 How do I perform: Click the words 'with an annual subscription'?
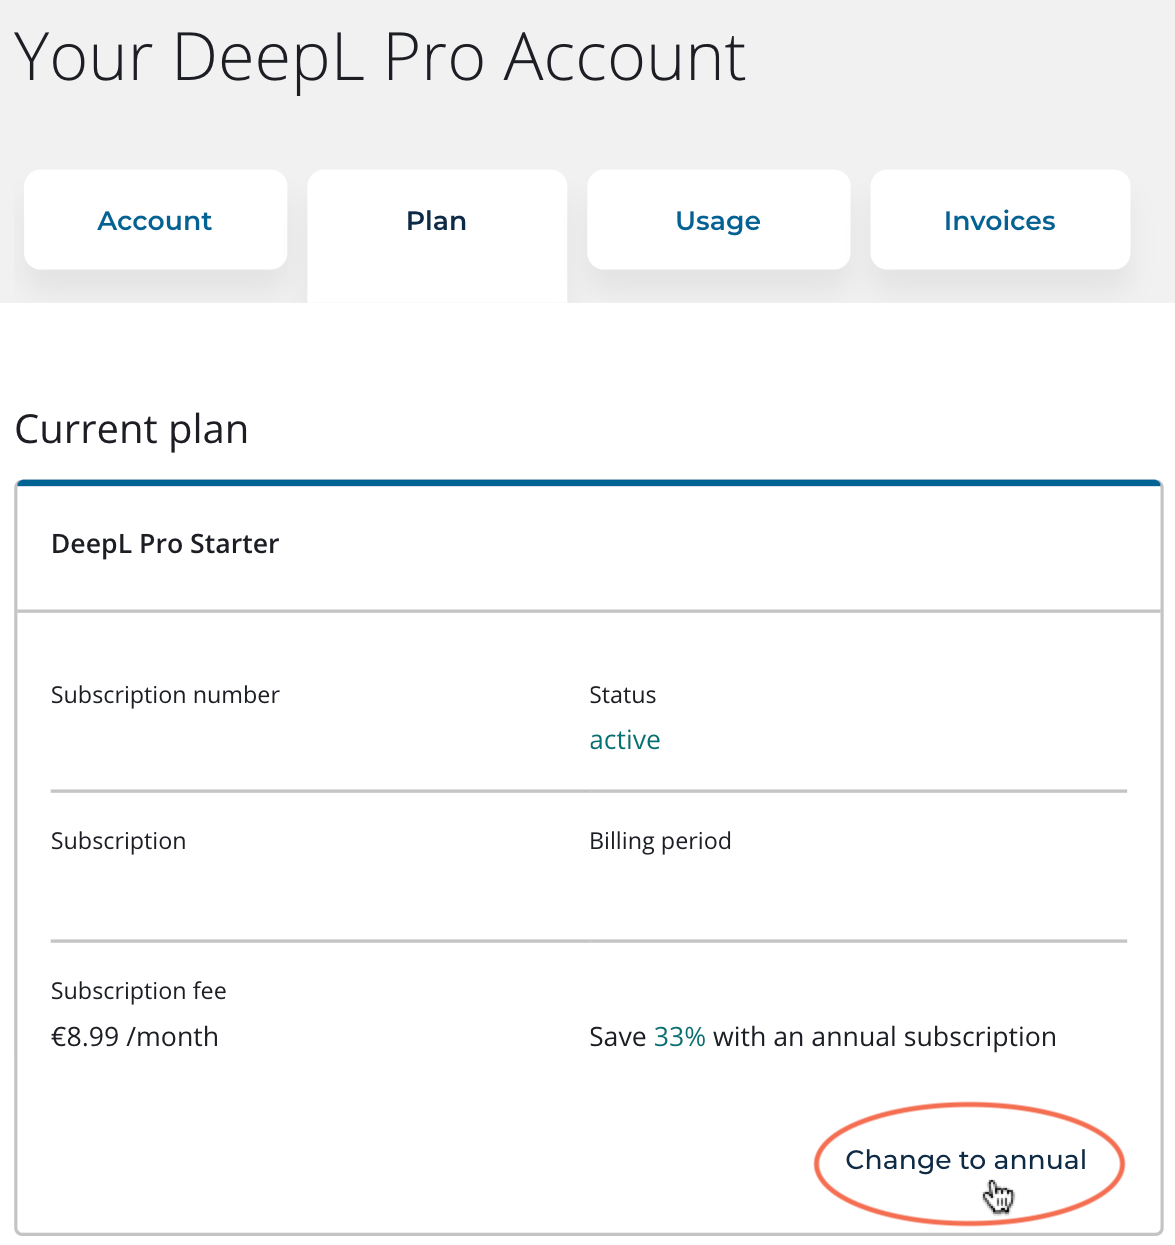(885, 1037)
